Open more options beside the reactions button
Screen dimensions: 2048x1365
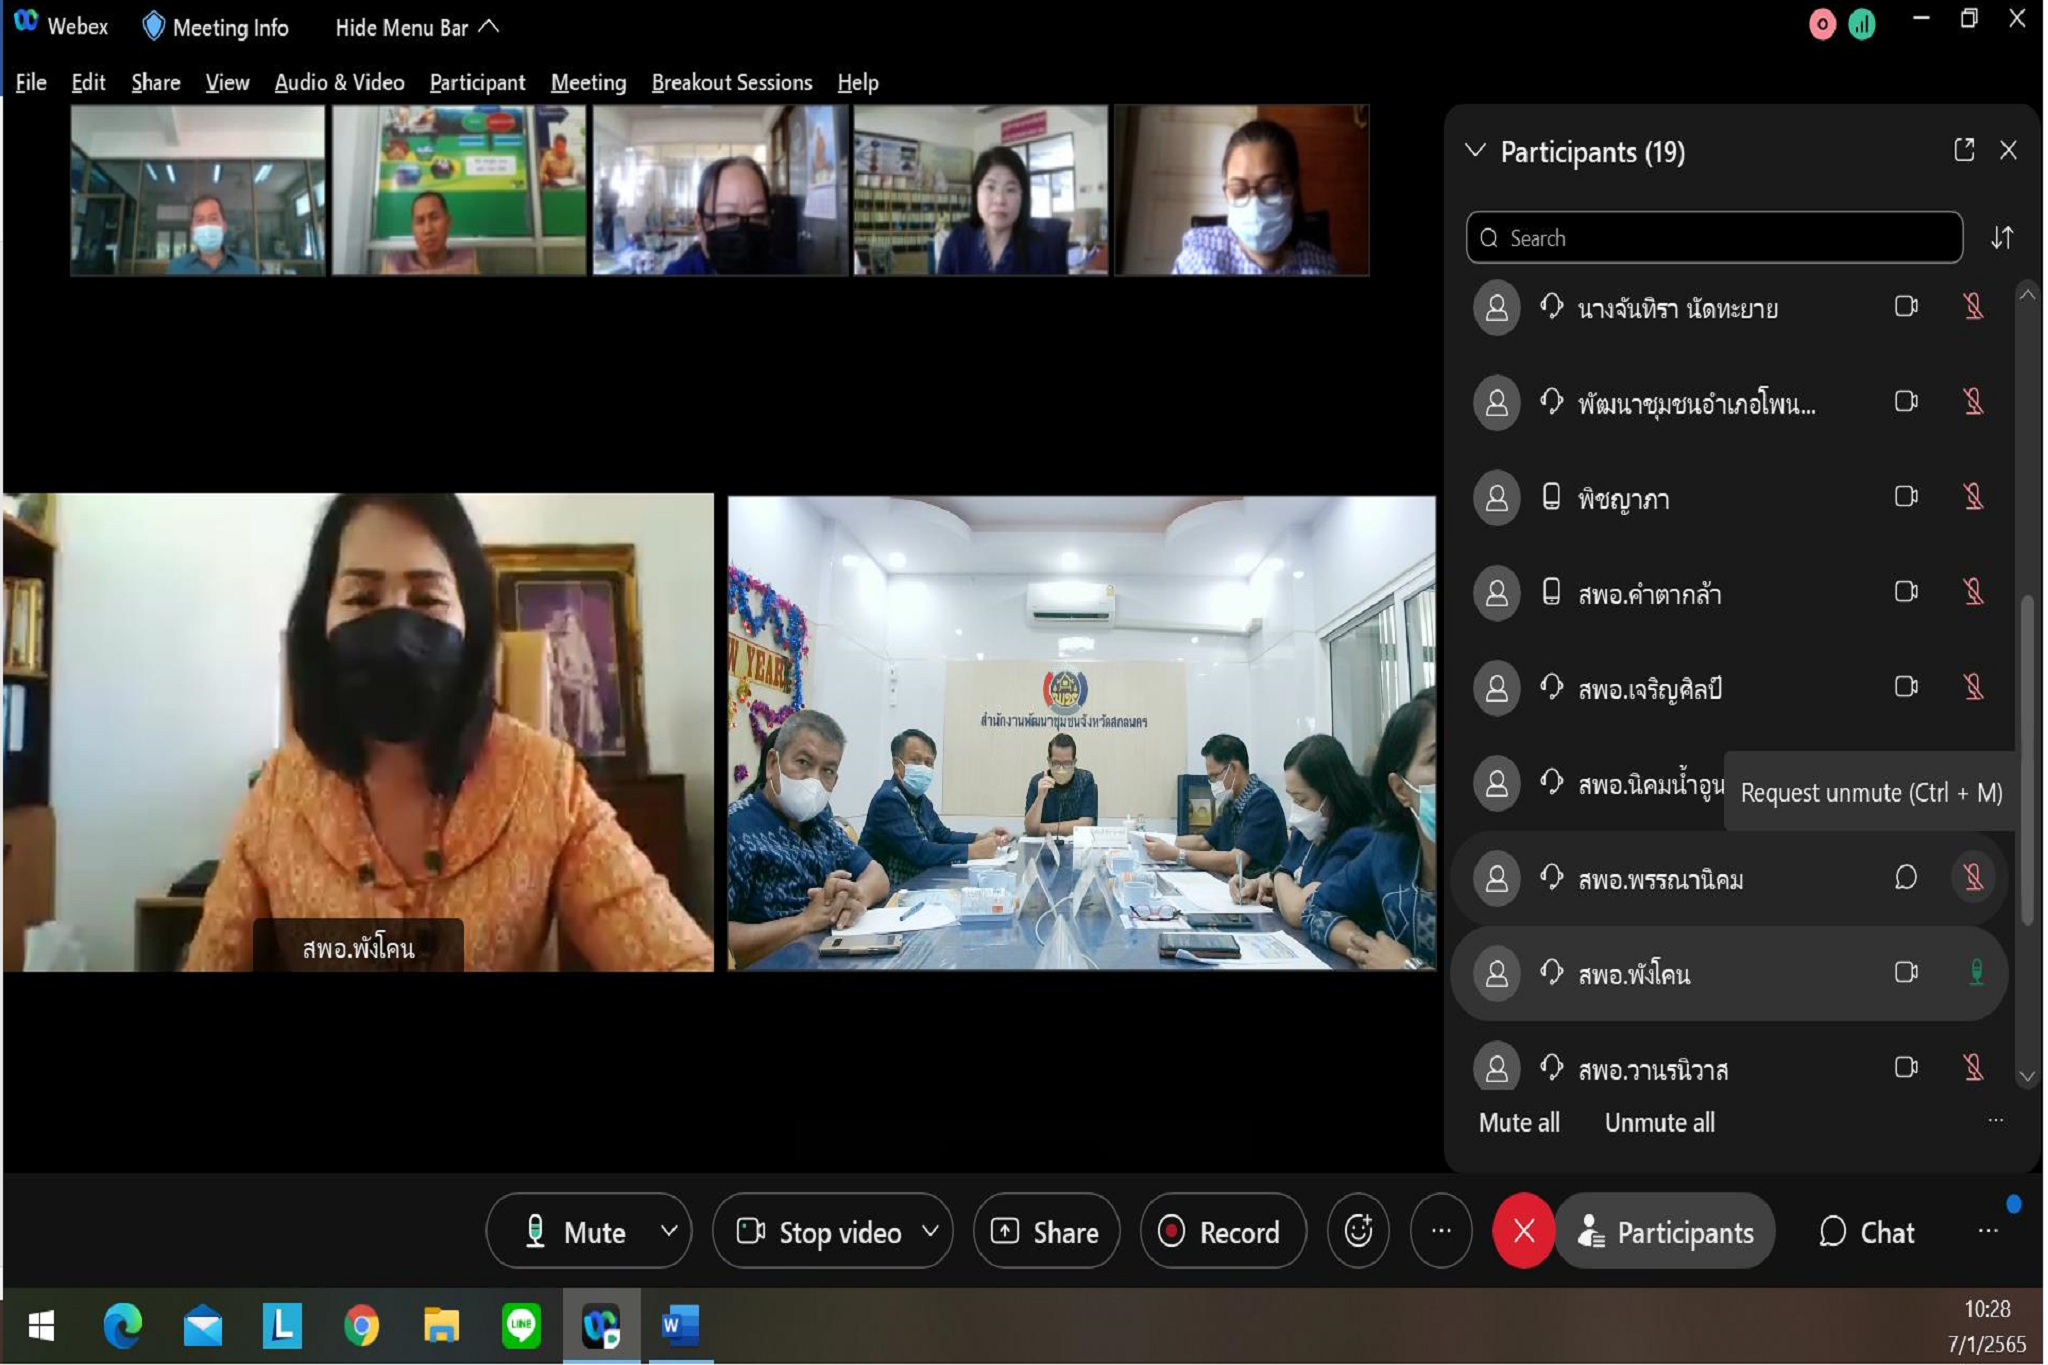click(x=1441, y=1231)
